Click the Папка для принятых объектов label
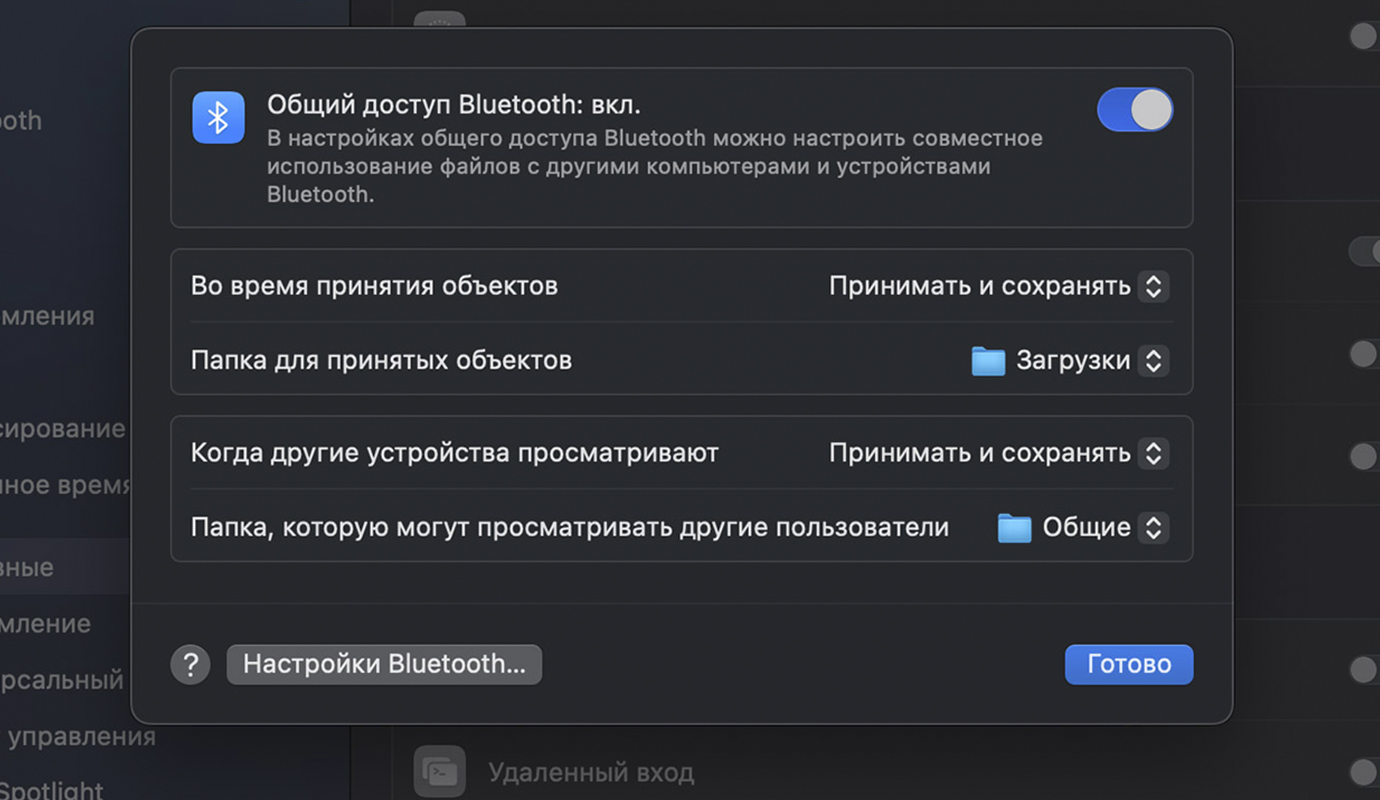Viewport: 1380px width, 800px height. click(381, 360)
